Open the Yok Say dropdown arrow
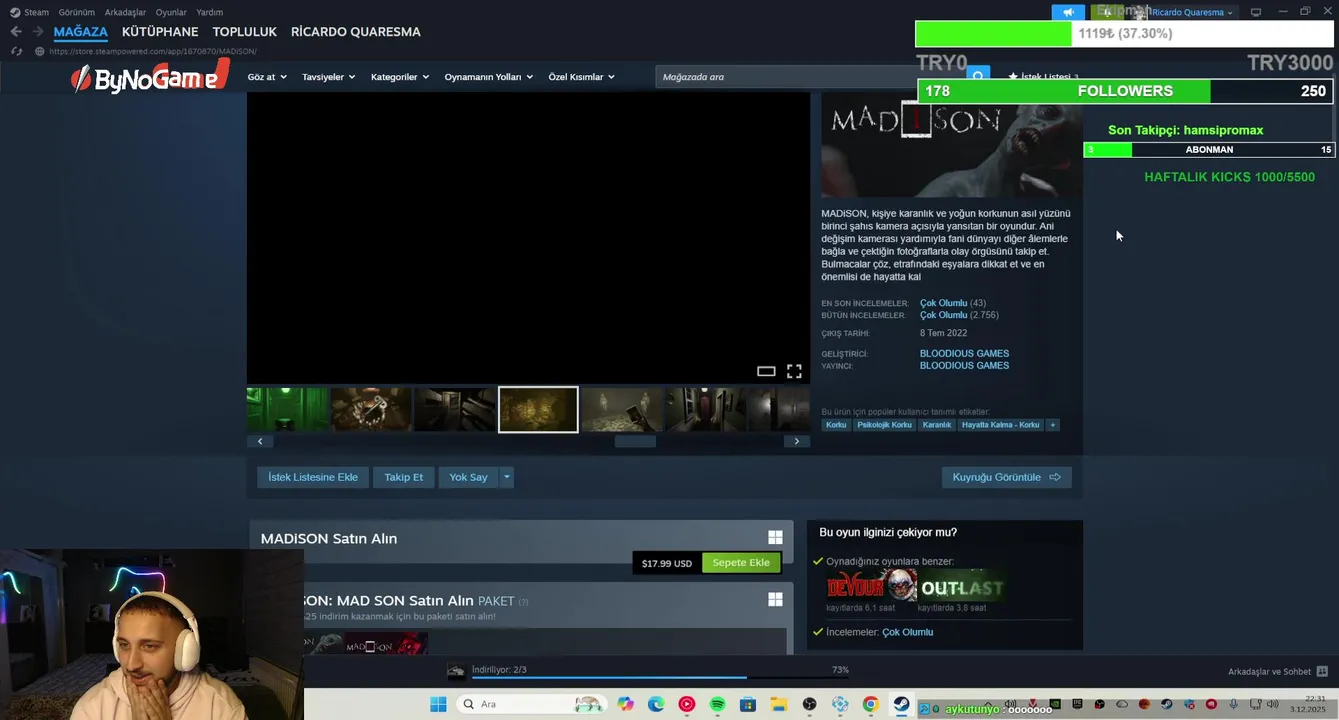 pos(507,477)
